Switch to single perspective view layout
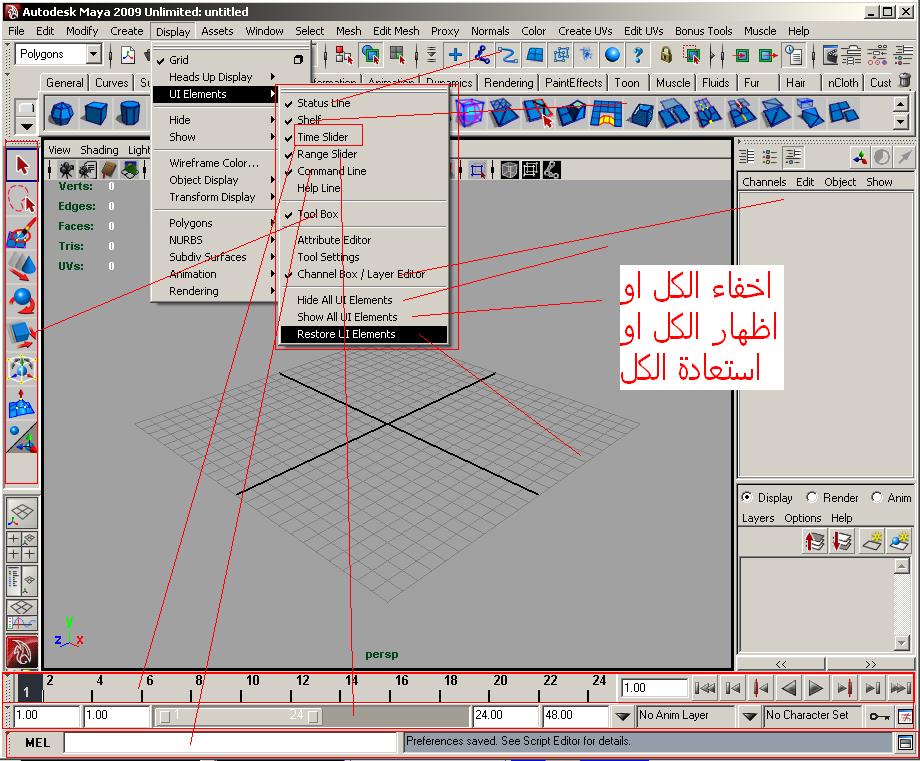Image resolution: width=920 pixels, height=761 pixels. tap(22, 513)
